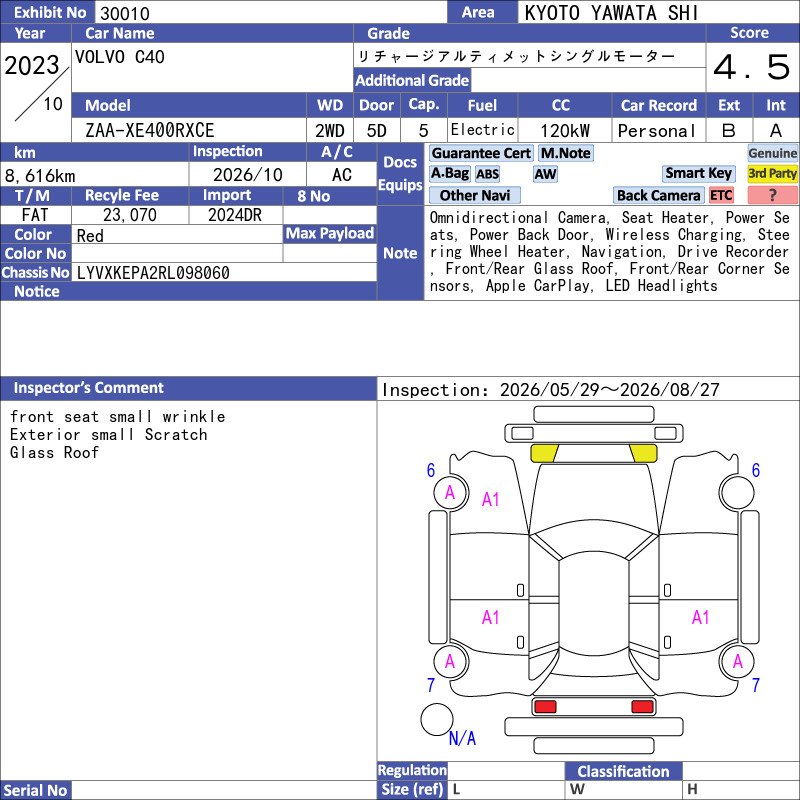Click the Guarantee Cert badge
The width and height of the screenshot is (800, 800).
tap(481, 153)
